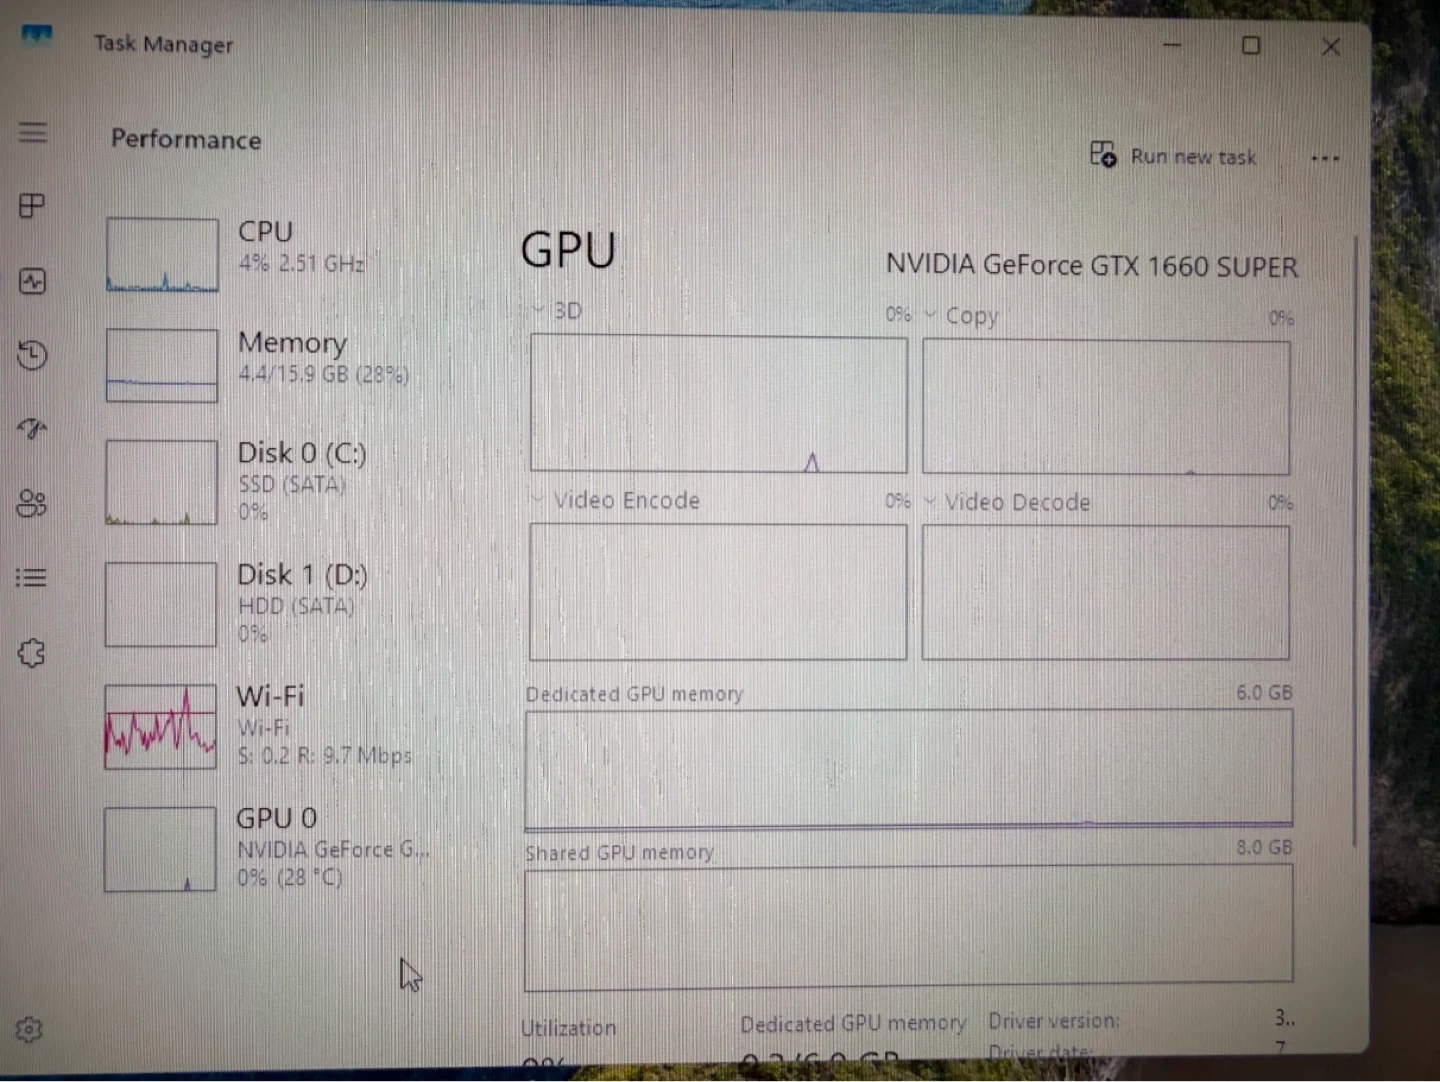Click the Disk 0 (C:) graph thumbnail

(x=161, y=482)
